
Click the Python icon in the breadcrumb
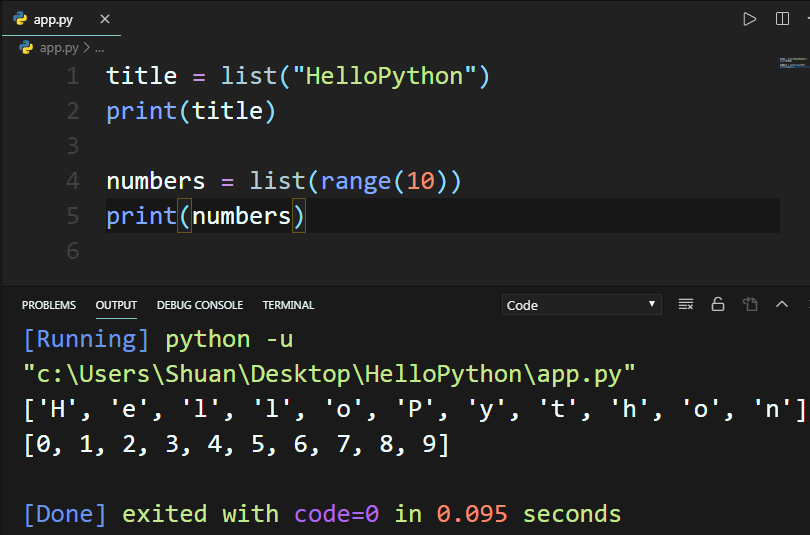[x=26, y=47]
